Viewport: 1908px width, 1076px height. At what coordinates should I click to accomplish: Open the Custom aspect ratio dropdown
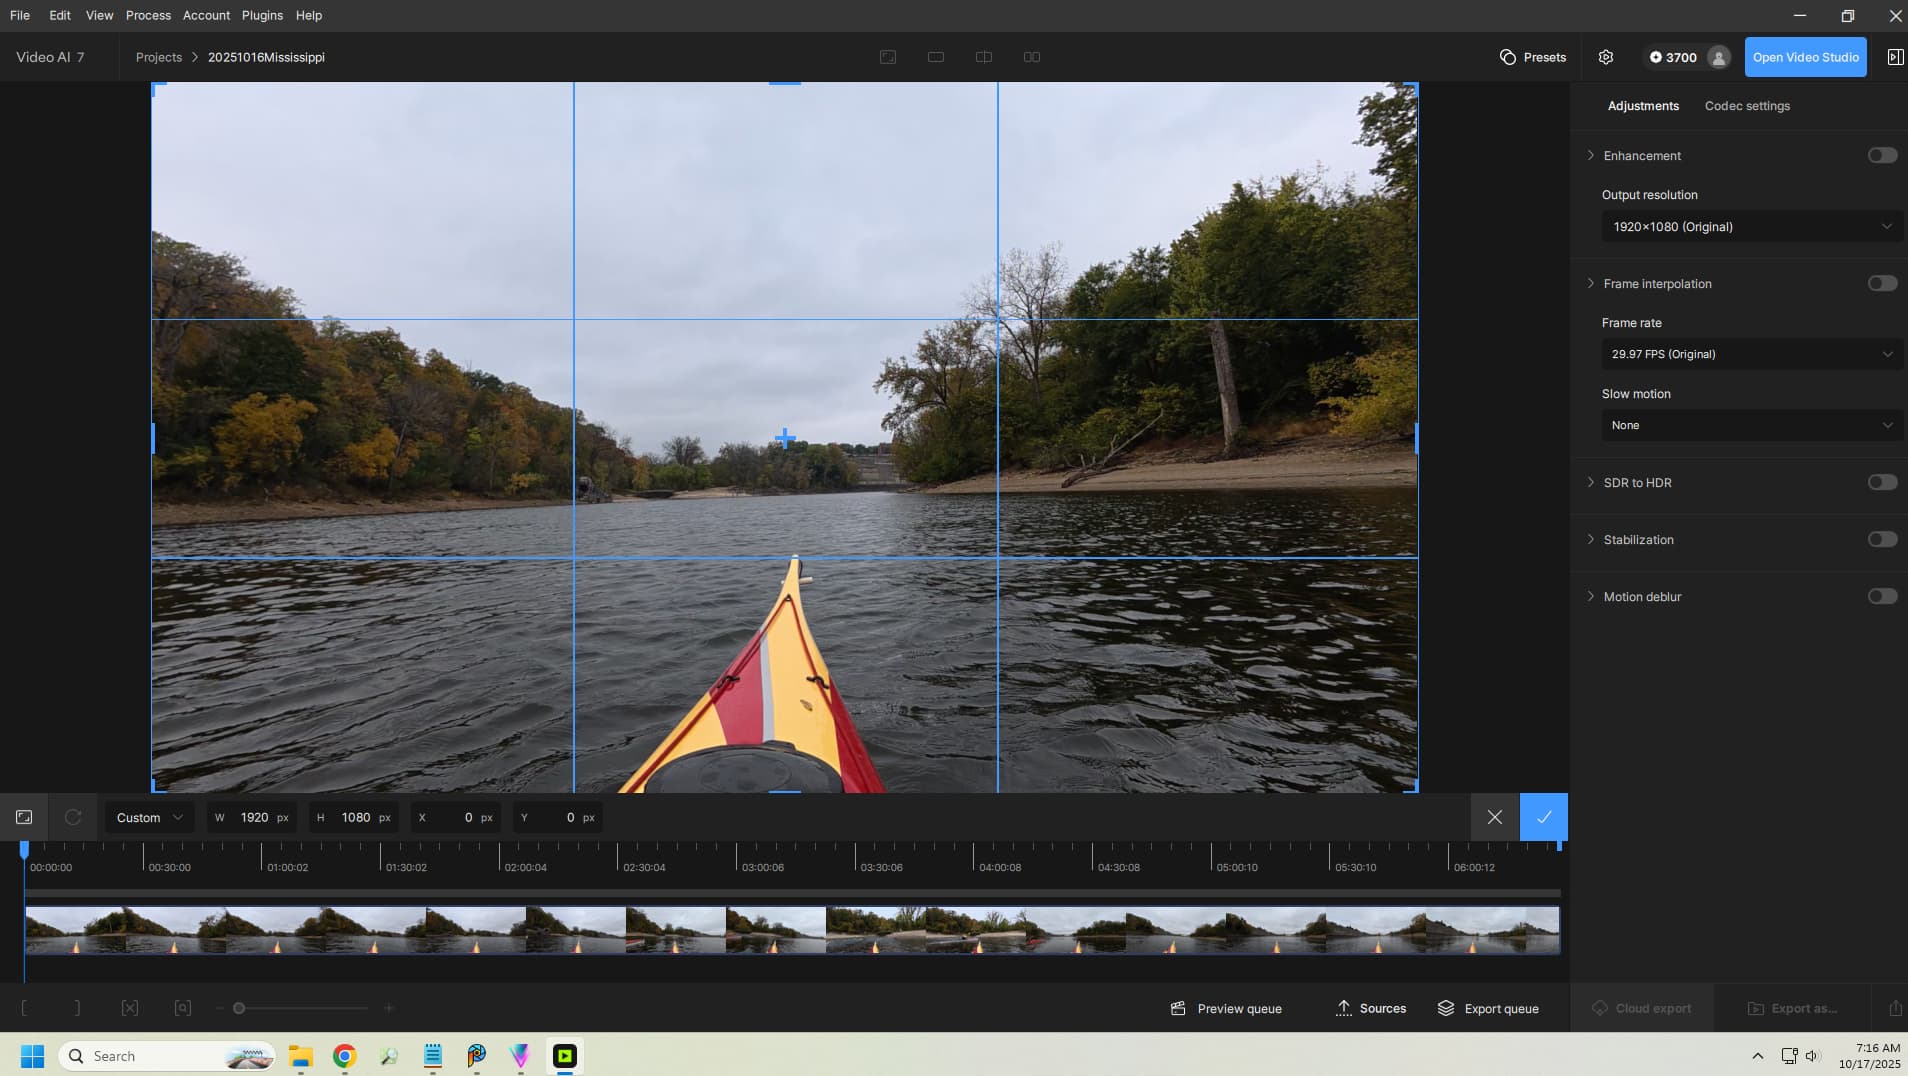[149, 817]
